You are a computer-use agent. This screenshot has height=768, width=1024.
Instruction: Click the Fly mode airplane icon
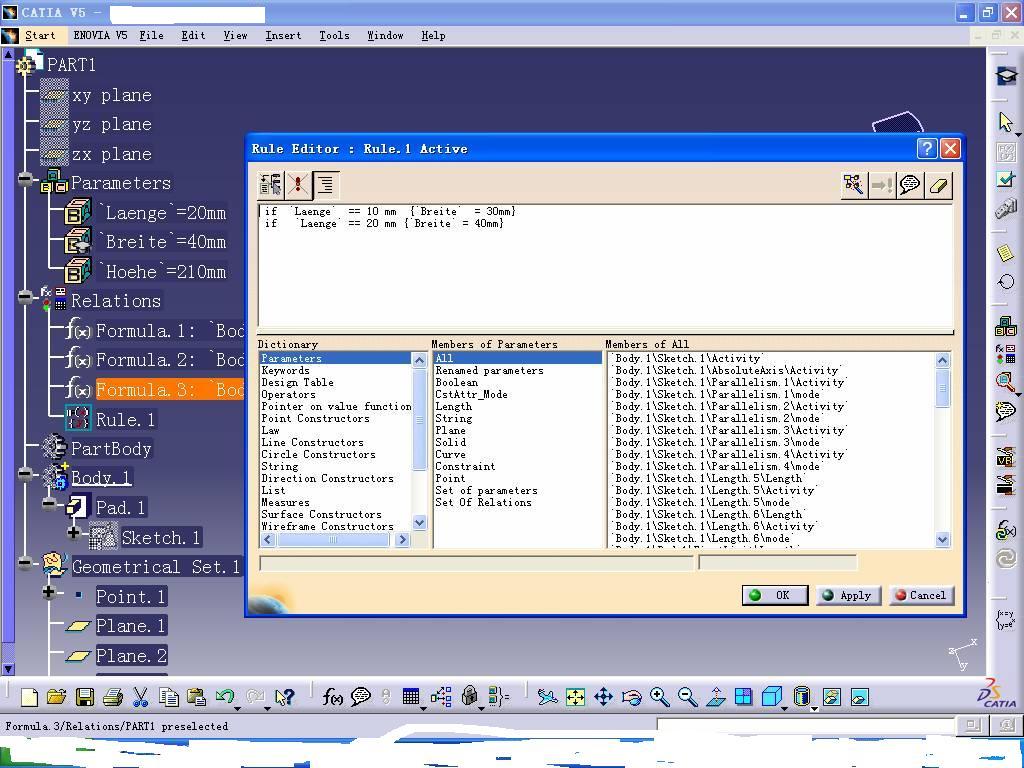(547, 697)
